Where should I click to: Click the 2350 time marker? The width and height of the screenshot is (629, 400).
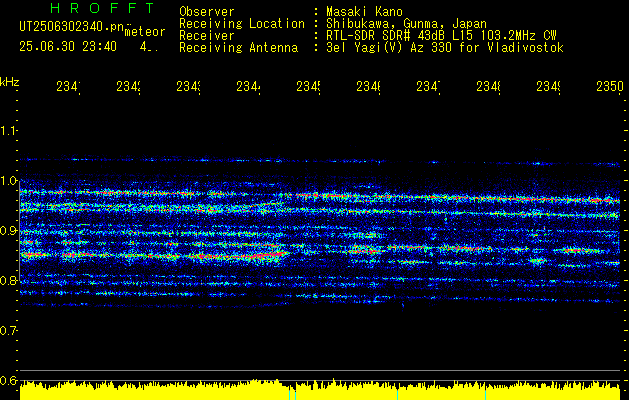pos(610,87)
